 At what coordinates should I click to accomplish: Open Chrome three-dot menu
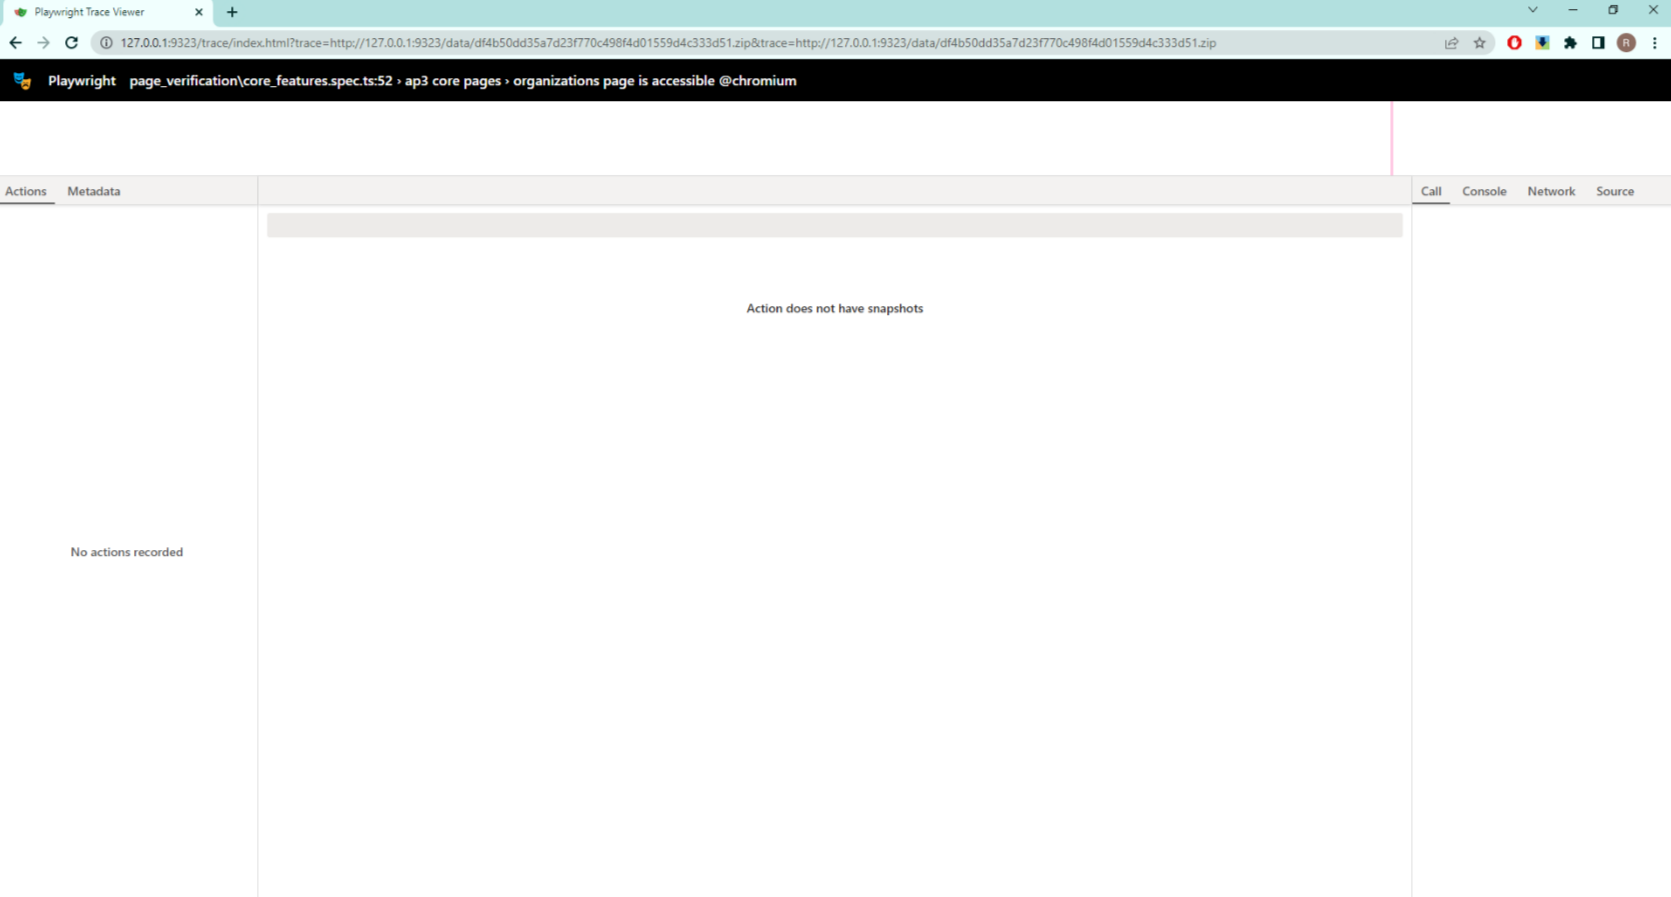coord(1654,43)
